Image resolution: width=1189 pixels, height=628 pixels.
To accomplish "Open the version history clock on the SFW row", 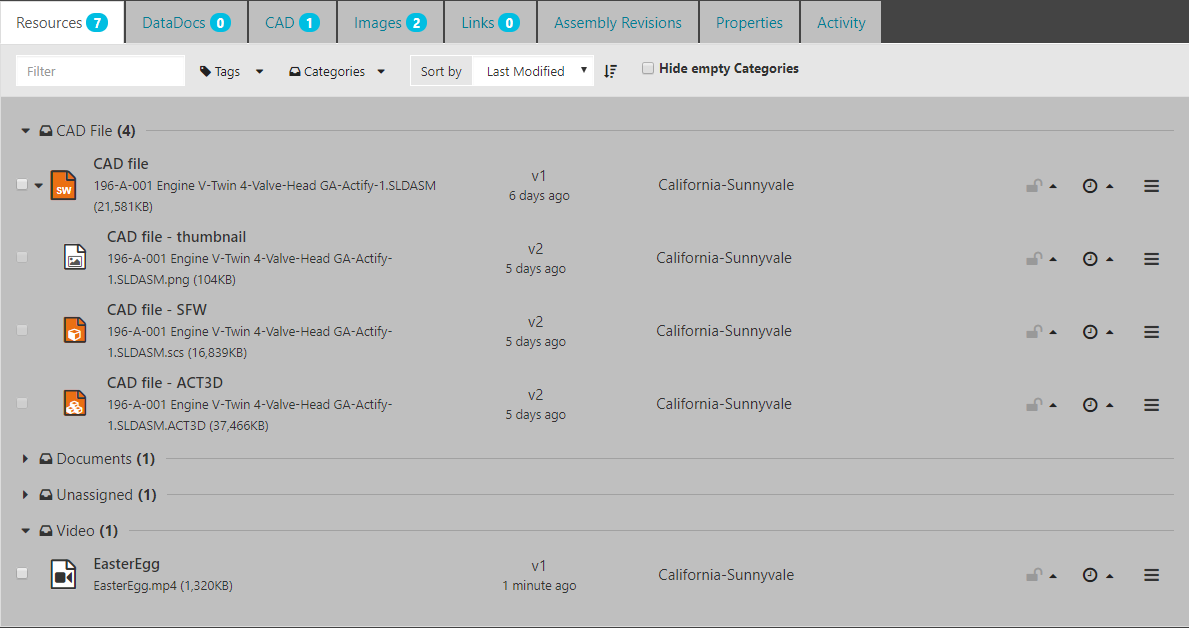I will [x=1090, y=331].
